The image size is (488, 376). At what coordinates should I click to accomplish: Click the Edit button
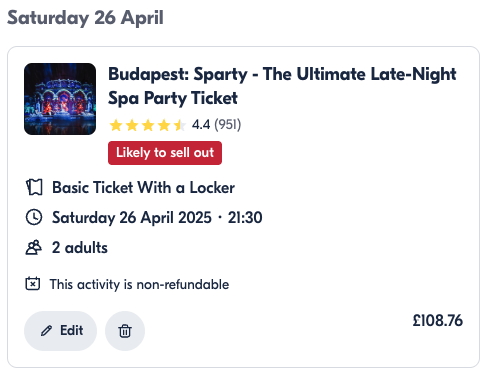(x=60, y=331)
